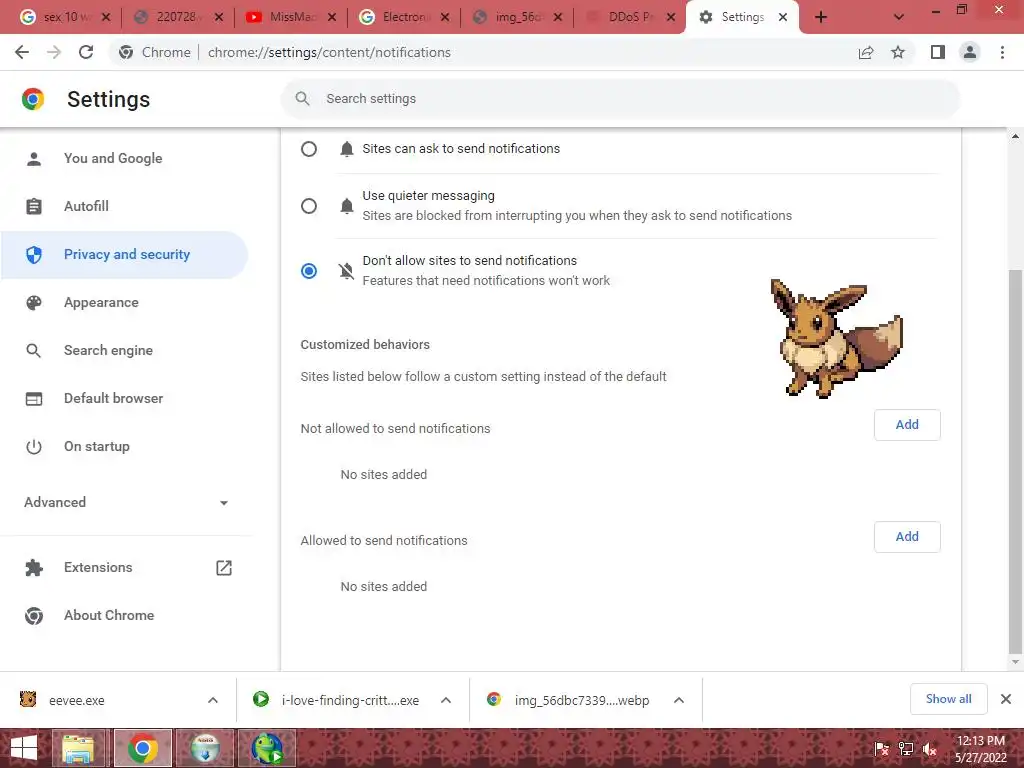The width and height of the screenshot is (1024, 768).
Task: Click the img_56dbc7339 webp file icon
Action: pyautogui.click(x=494, y=699)
